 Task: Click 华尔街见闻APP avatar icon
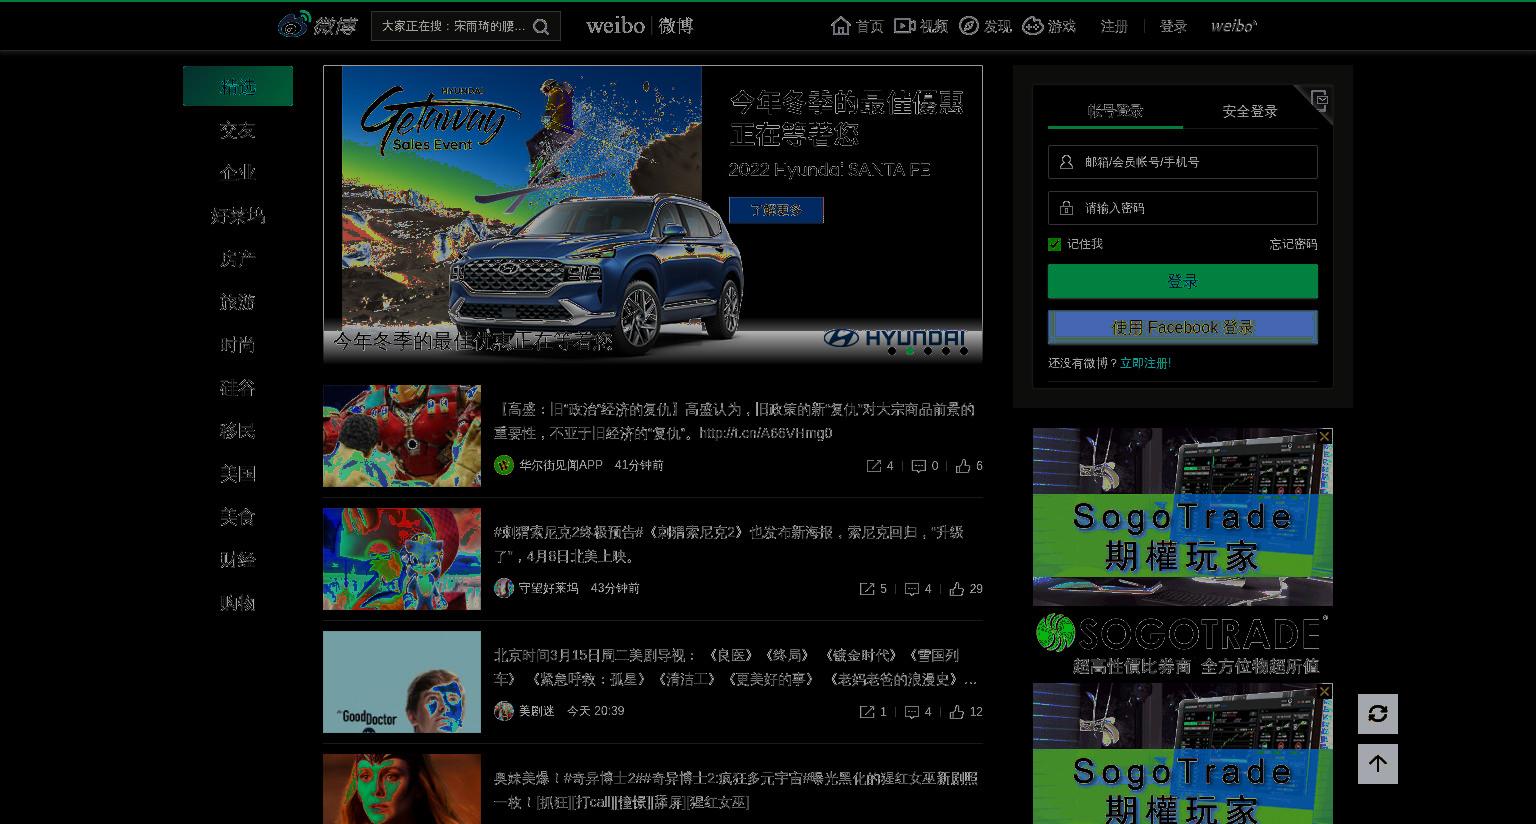pyautogui.click(x=504, y=465)
